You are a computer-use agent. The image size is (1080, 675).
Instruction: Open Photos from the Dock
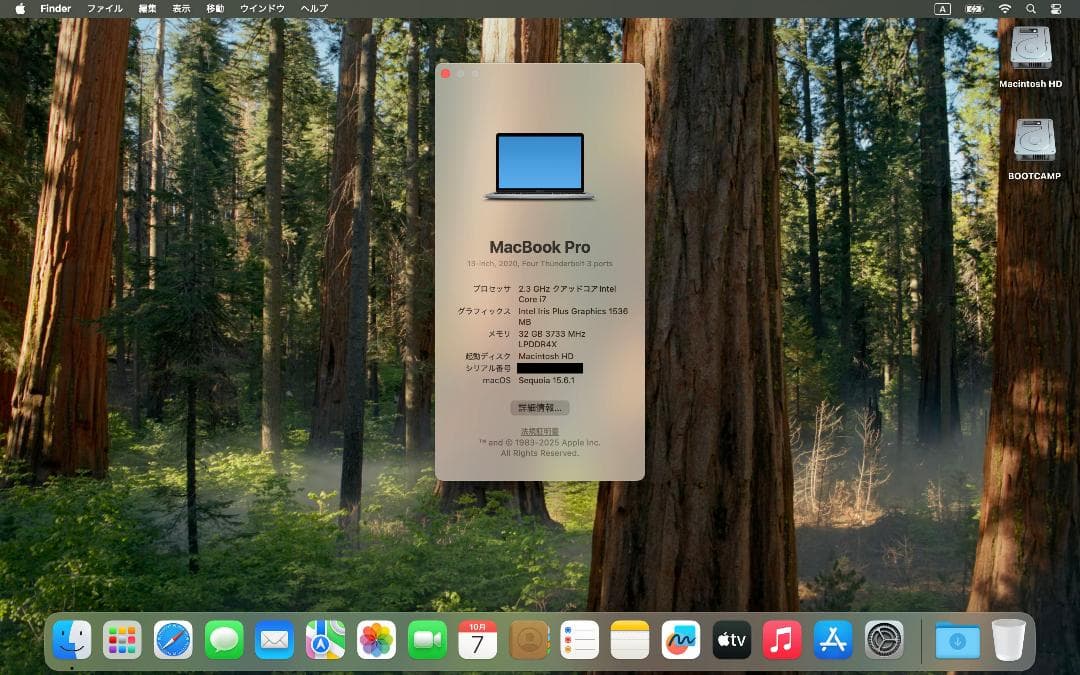[x=376, y=637]
